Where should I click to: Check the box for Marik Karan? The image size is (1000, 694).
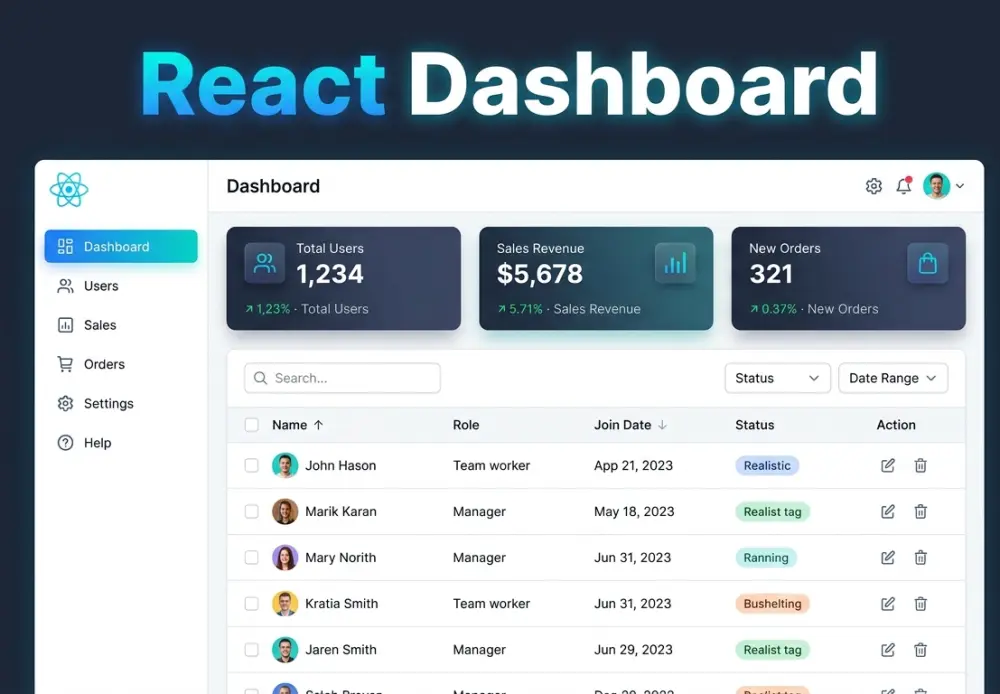tap(252, 512)
